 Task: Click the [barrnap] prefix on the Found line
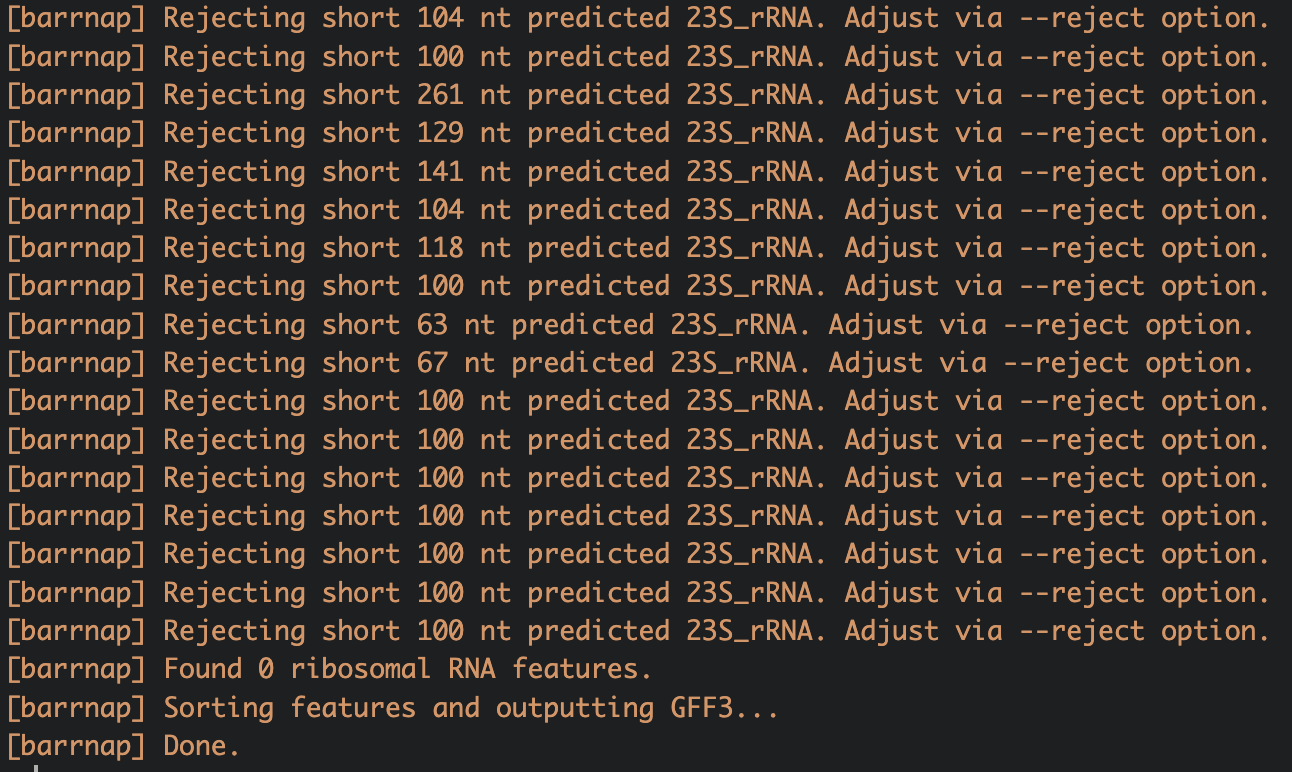click(76, 669)
